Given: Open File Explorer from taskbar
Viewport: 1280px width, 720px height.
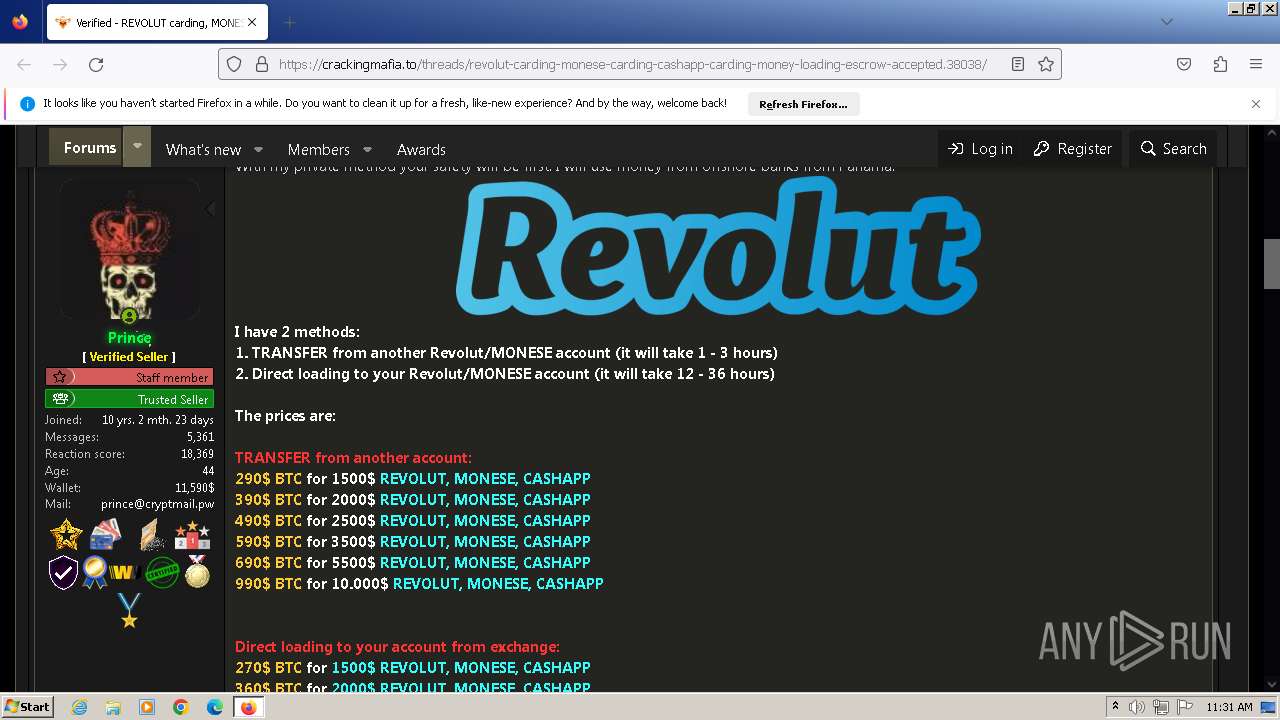Looking at the screenshot, I should point(113,707).
